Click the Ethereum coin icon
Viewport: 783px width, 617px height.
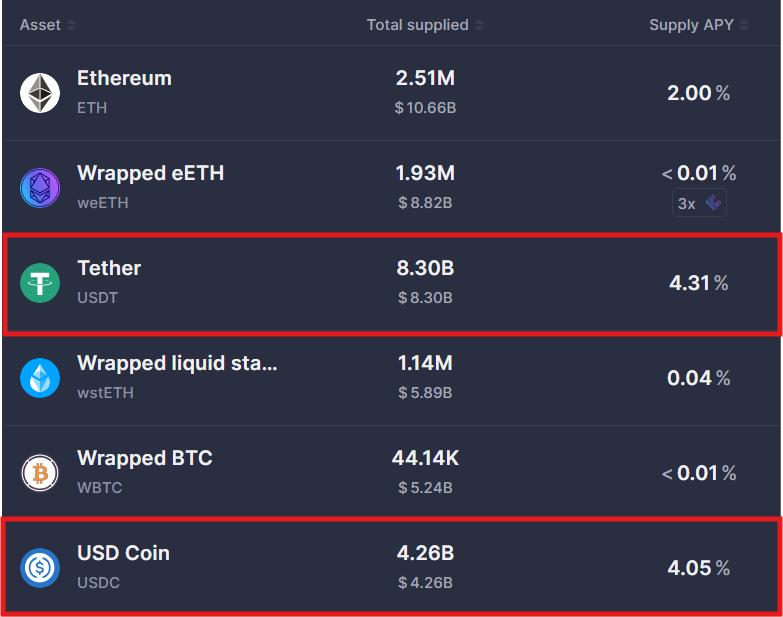(x=40, y=93)
